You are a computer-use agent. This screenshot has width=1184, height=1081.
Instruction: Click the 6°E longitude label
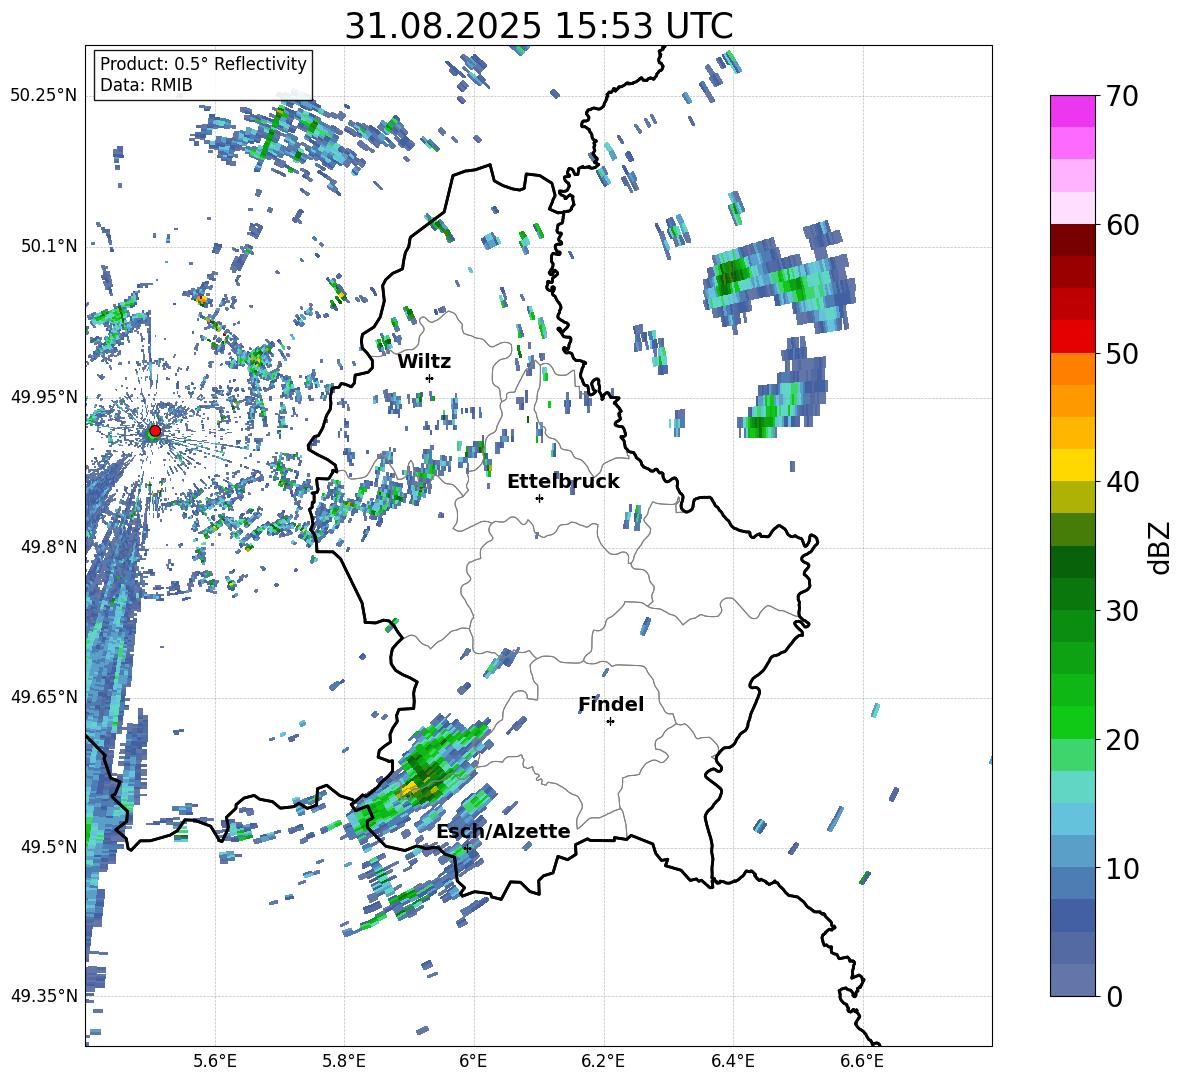coord(473,1061)
